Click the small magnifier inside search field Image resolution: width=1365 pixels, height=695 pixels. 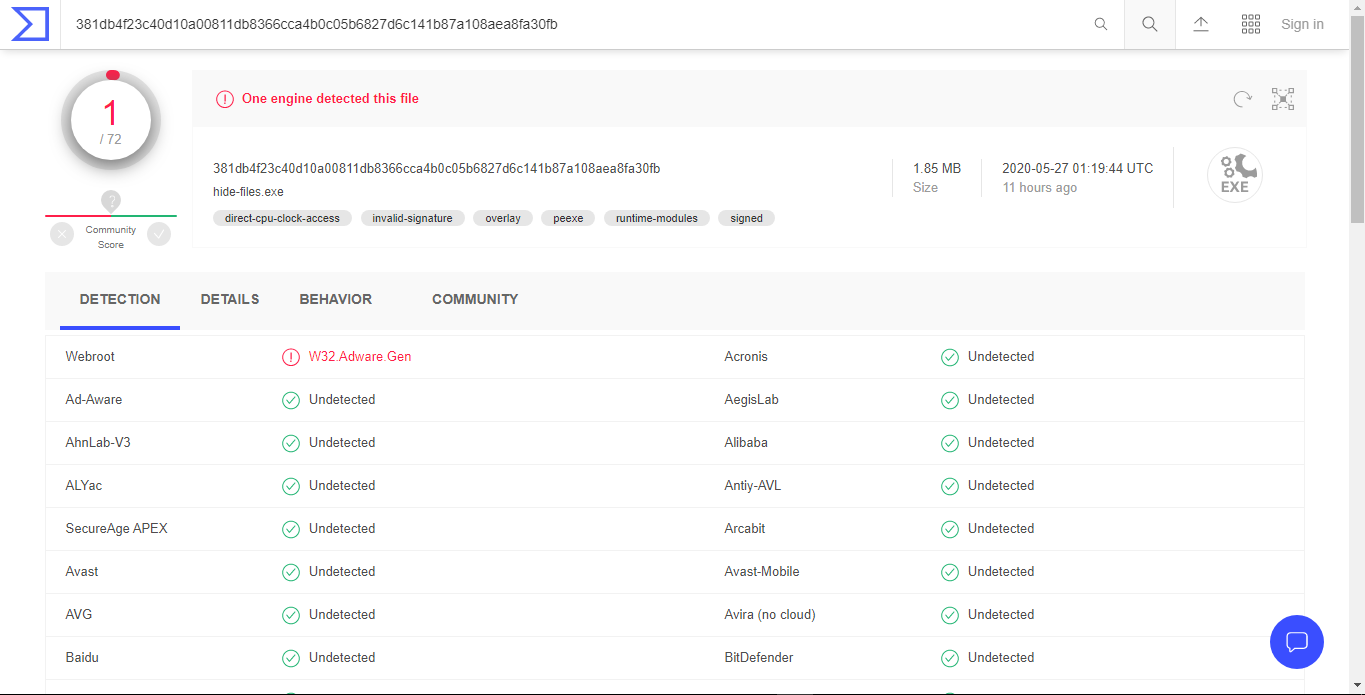tap(1101, 24)
